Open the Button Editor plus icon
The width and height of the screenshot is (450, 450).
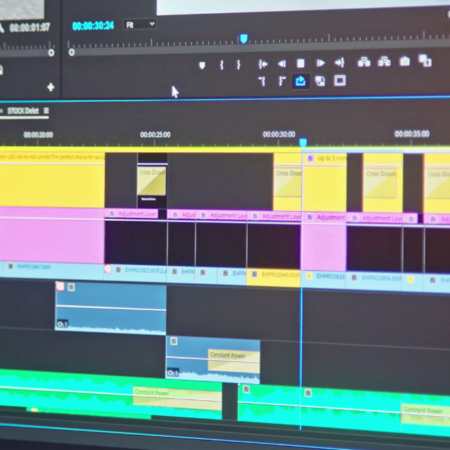tap(51, 87)
